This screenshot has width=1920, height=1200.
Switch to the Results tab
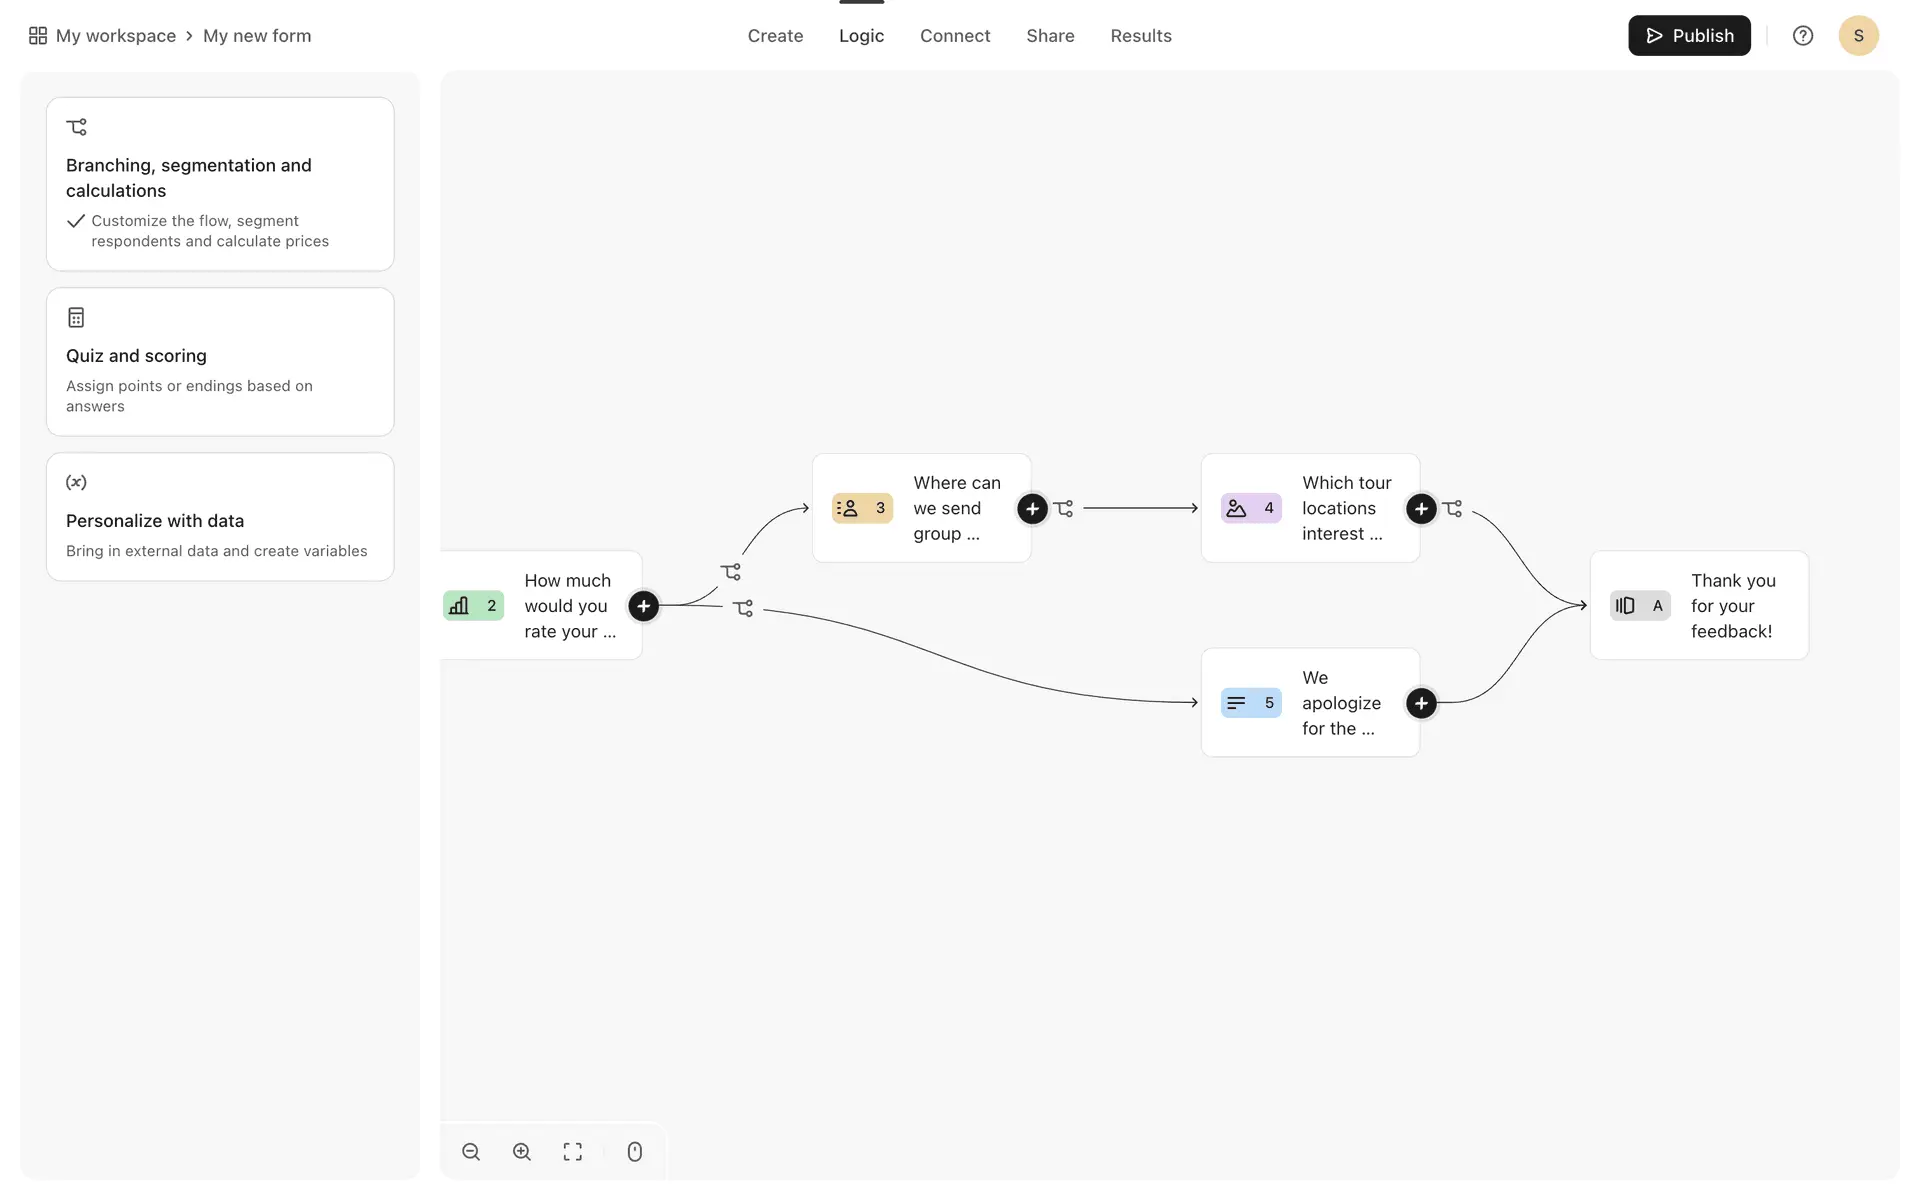[1141, 36]
